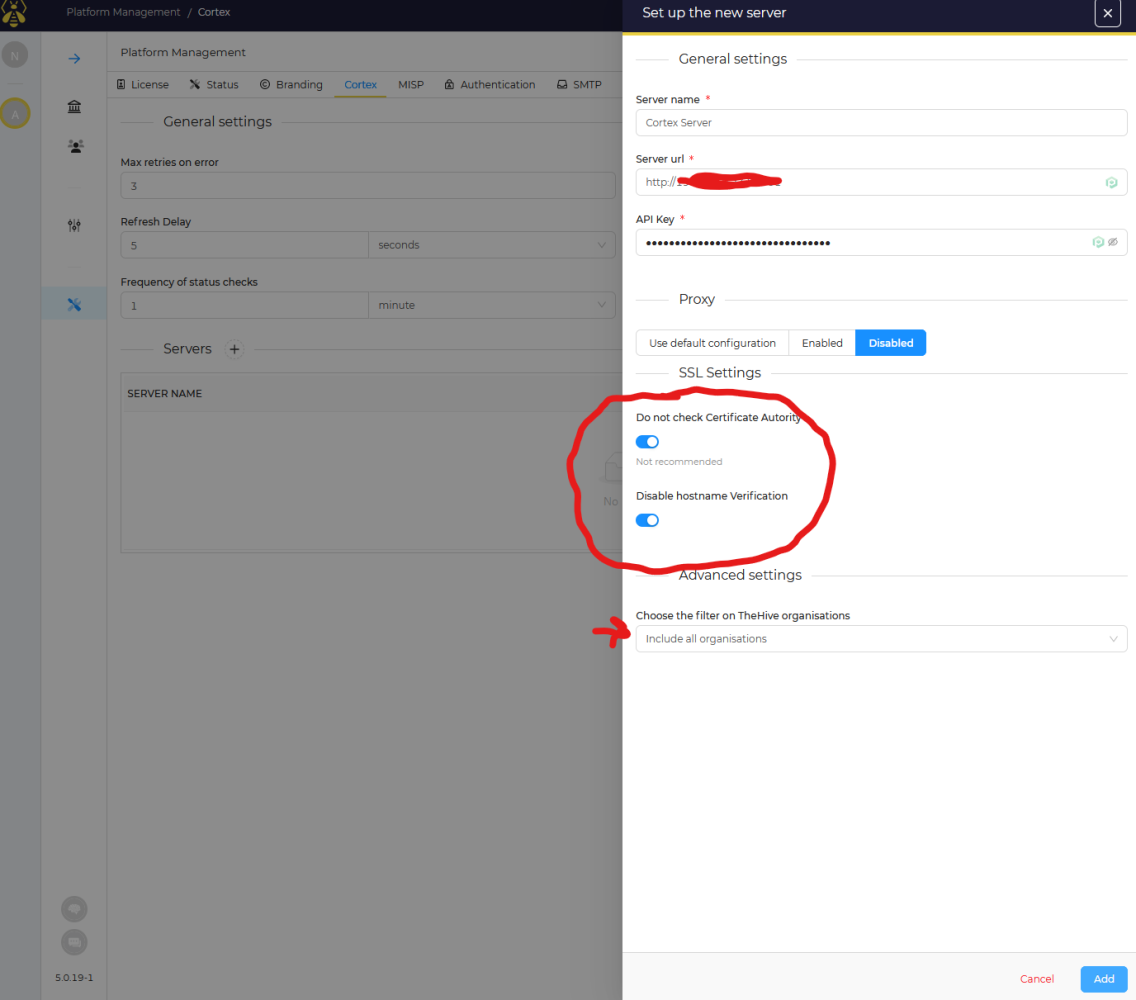Click the Server name input field
1136x1000 pixels.
pos(881,122)
